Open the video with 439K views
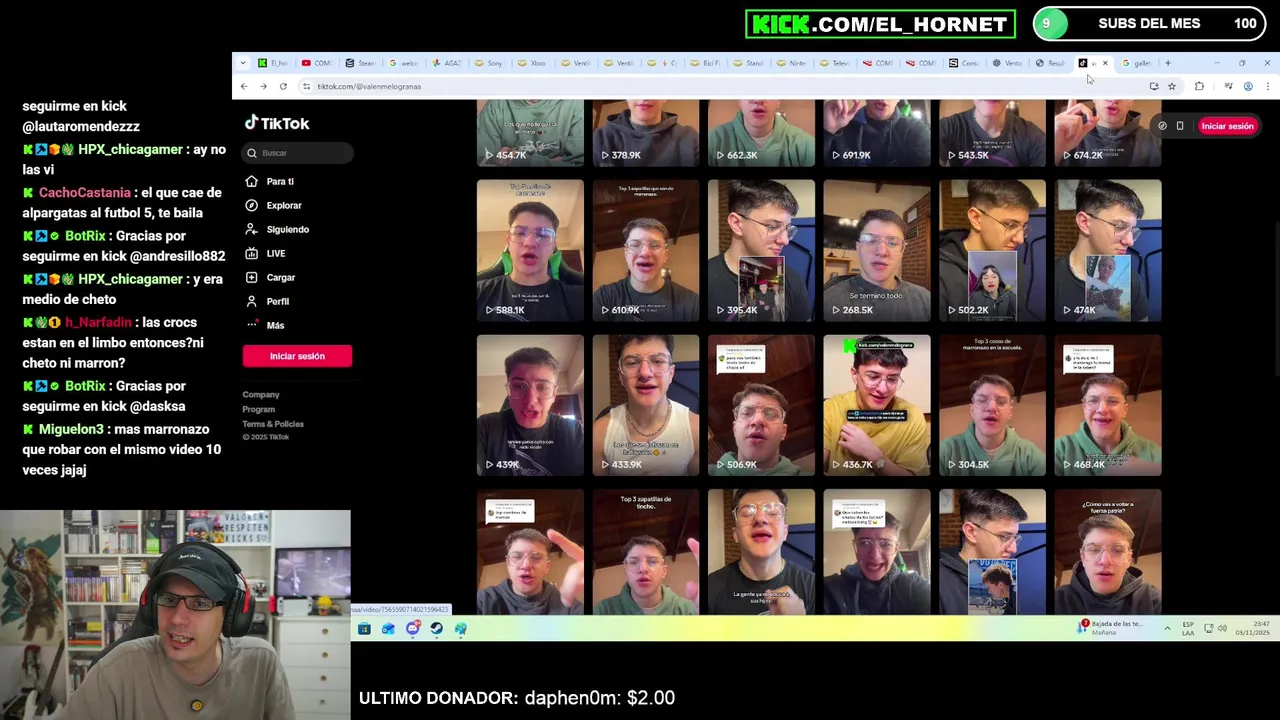 click(x=530, y=405)
